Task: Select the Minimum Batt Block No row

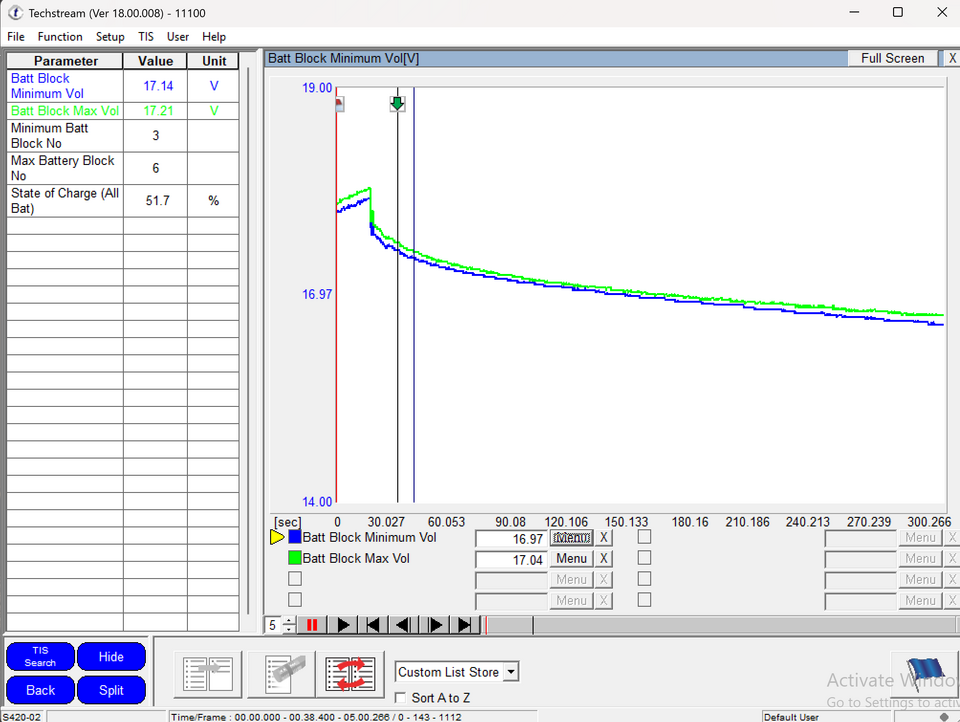Action: [x=123, y=135]
